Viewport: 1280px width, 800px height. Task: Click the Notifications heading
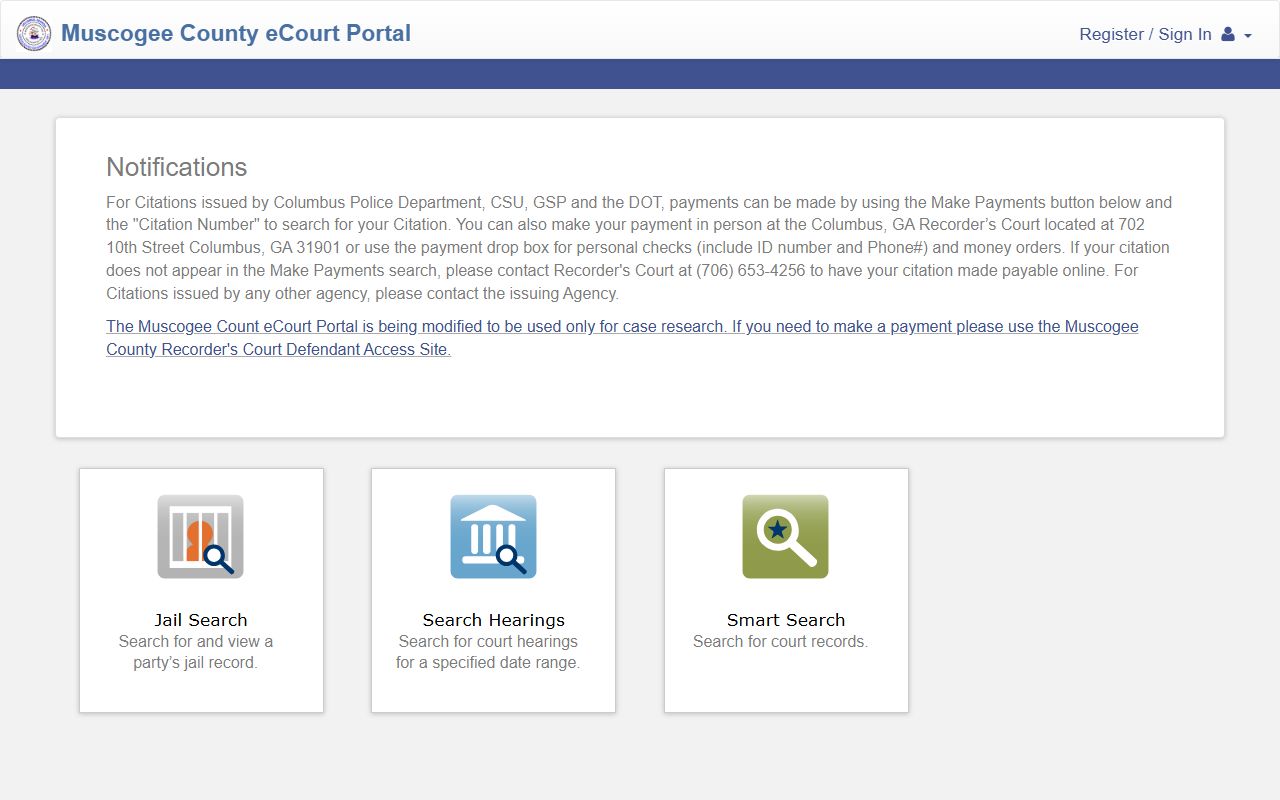click(x=177, y=167)
